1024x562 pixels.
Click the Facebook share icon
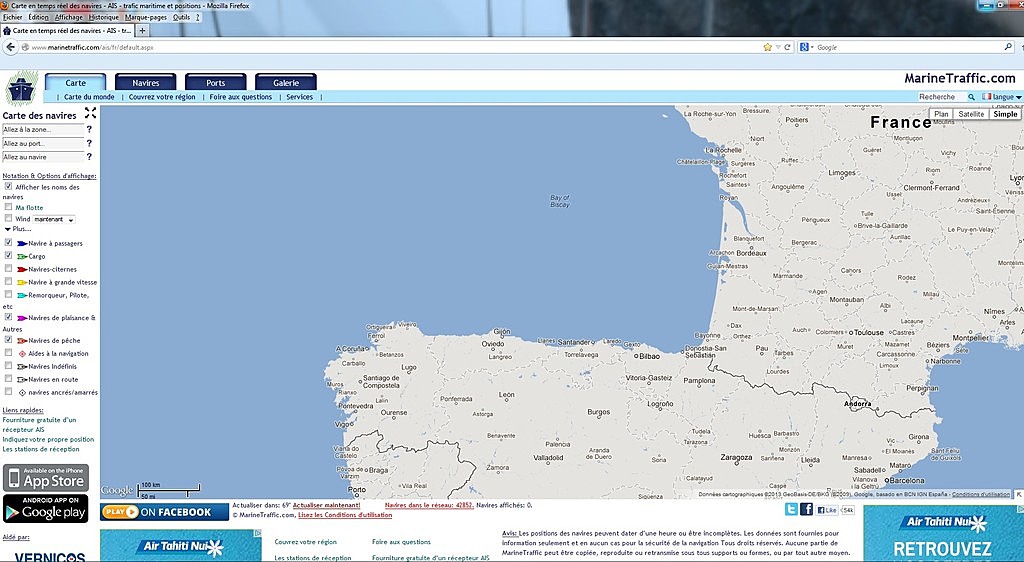[x=807, y=509]
